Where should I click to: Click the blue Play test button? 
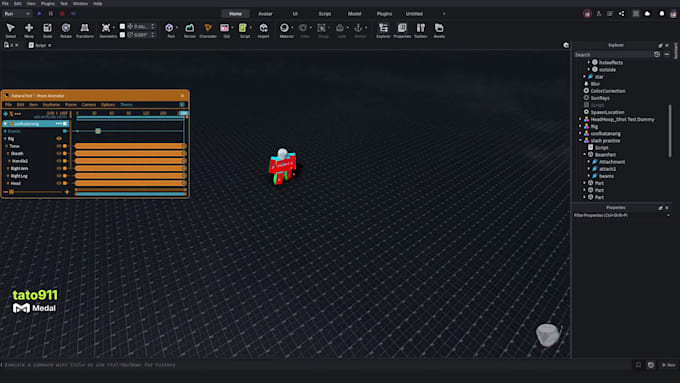coord(39,14)
